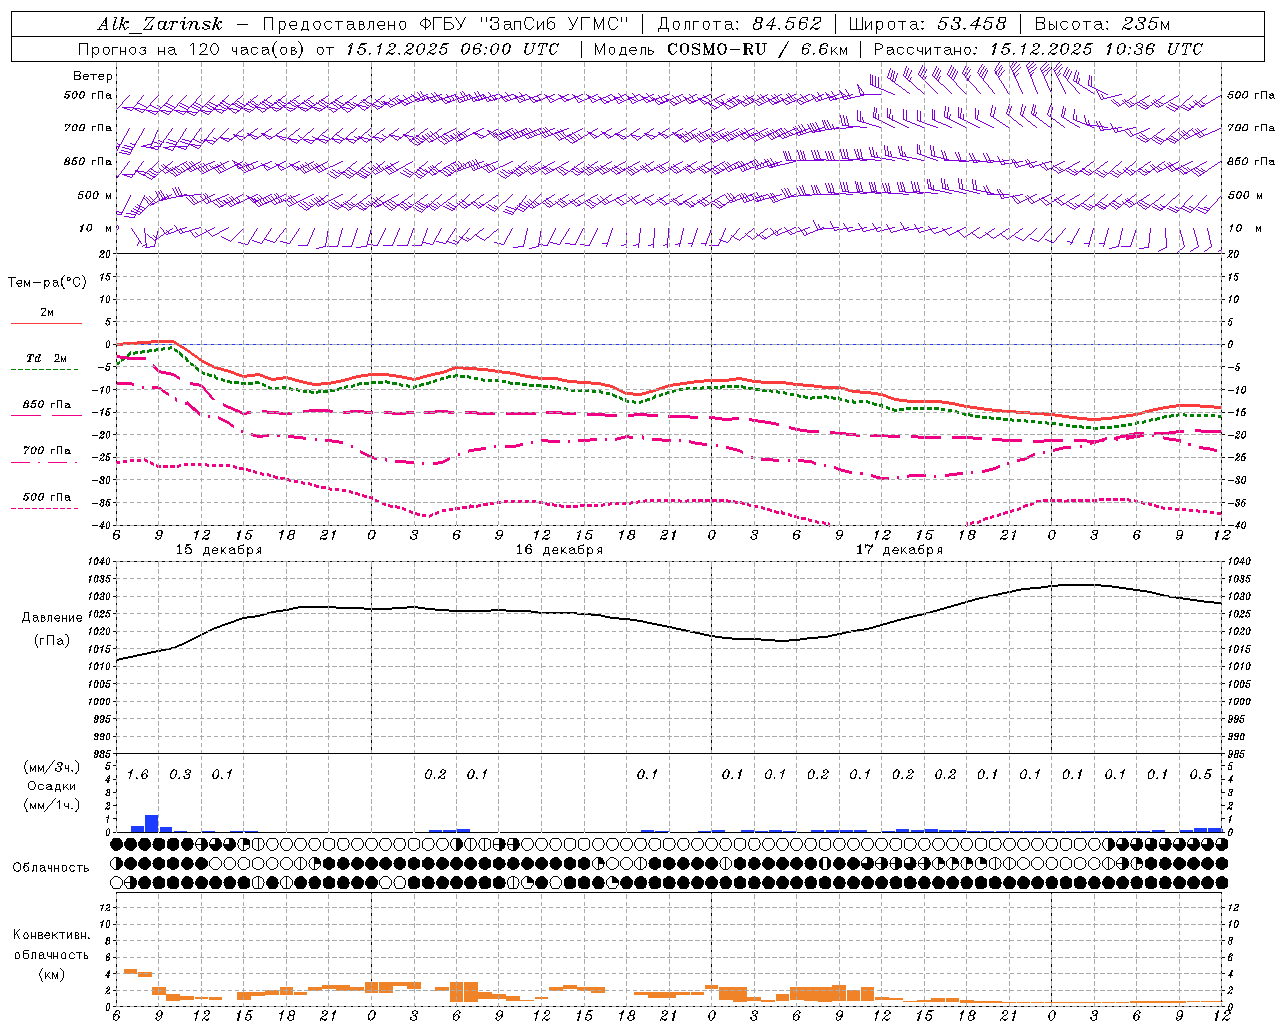The height and width of the screenshot is (1024, 1280).
Task: Click the Ветер panel label
Action: 93,76
